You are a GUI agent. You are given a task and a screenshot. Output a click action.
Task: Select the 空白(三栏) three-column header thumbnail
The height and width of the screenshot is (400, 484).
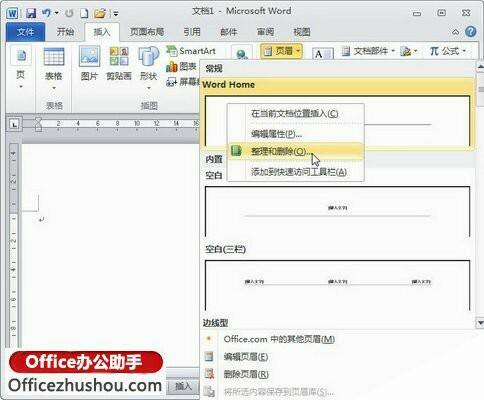coord(337,285)
